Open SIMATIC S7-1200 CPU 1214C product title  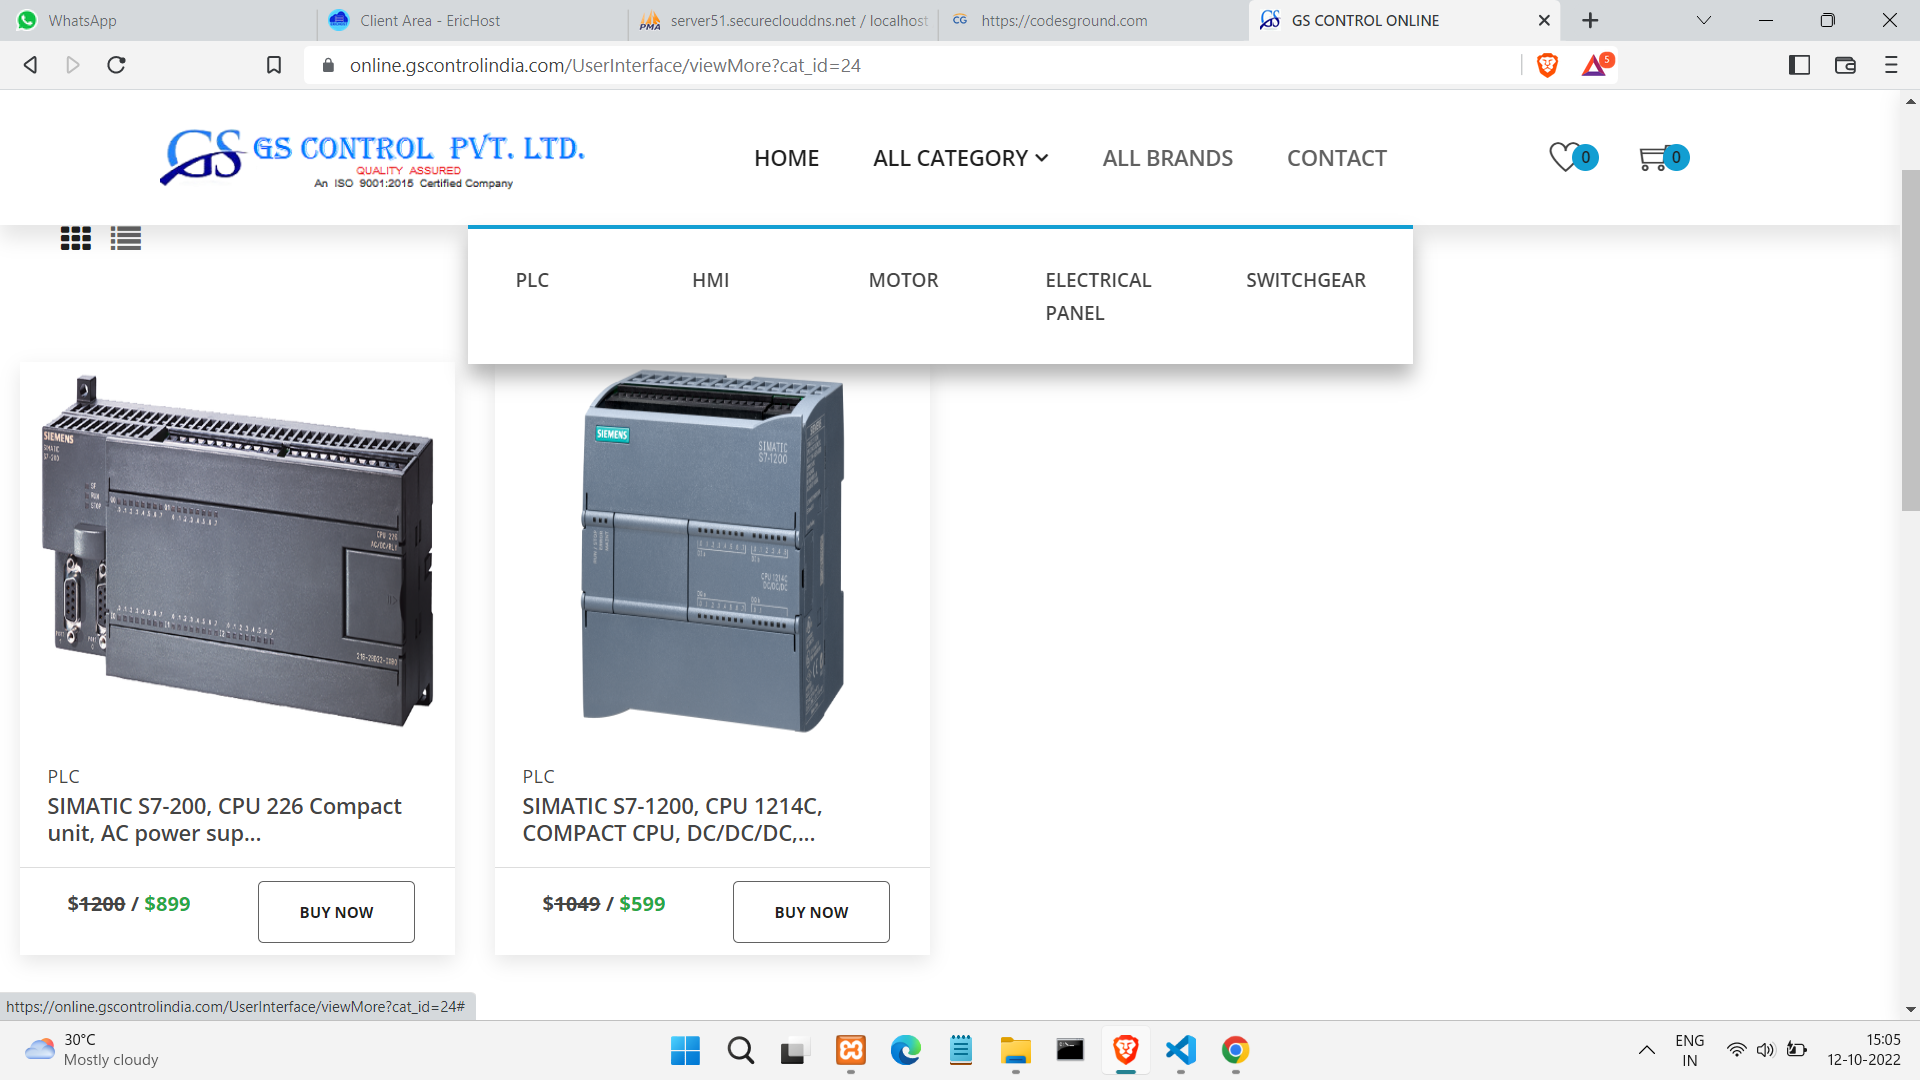pyautogui.click(x=672, y=820)
